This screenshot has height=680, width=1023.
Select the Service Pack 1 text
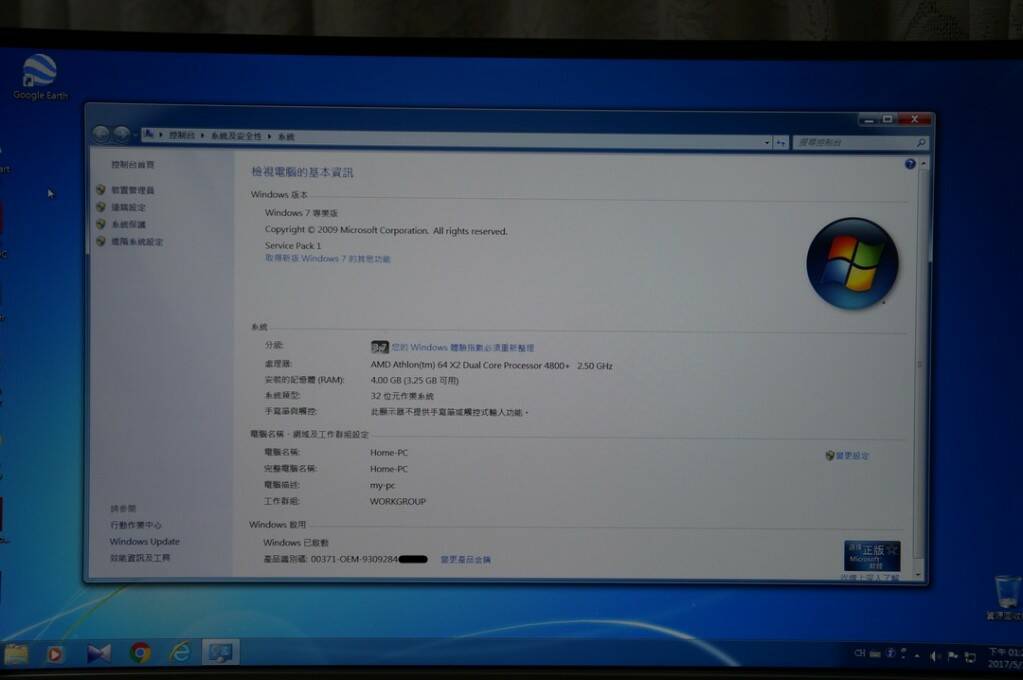tap(293, 245)
